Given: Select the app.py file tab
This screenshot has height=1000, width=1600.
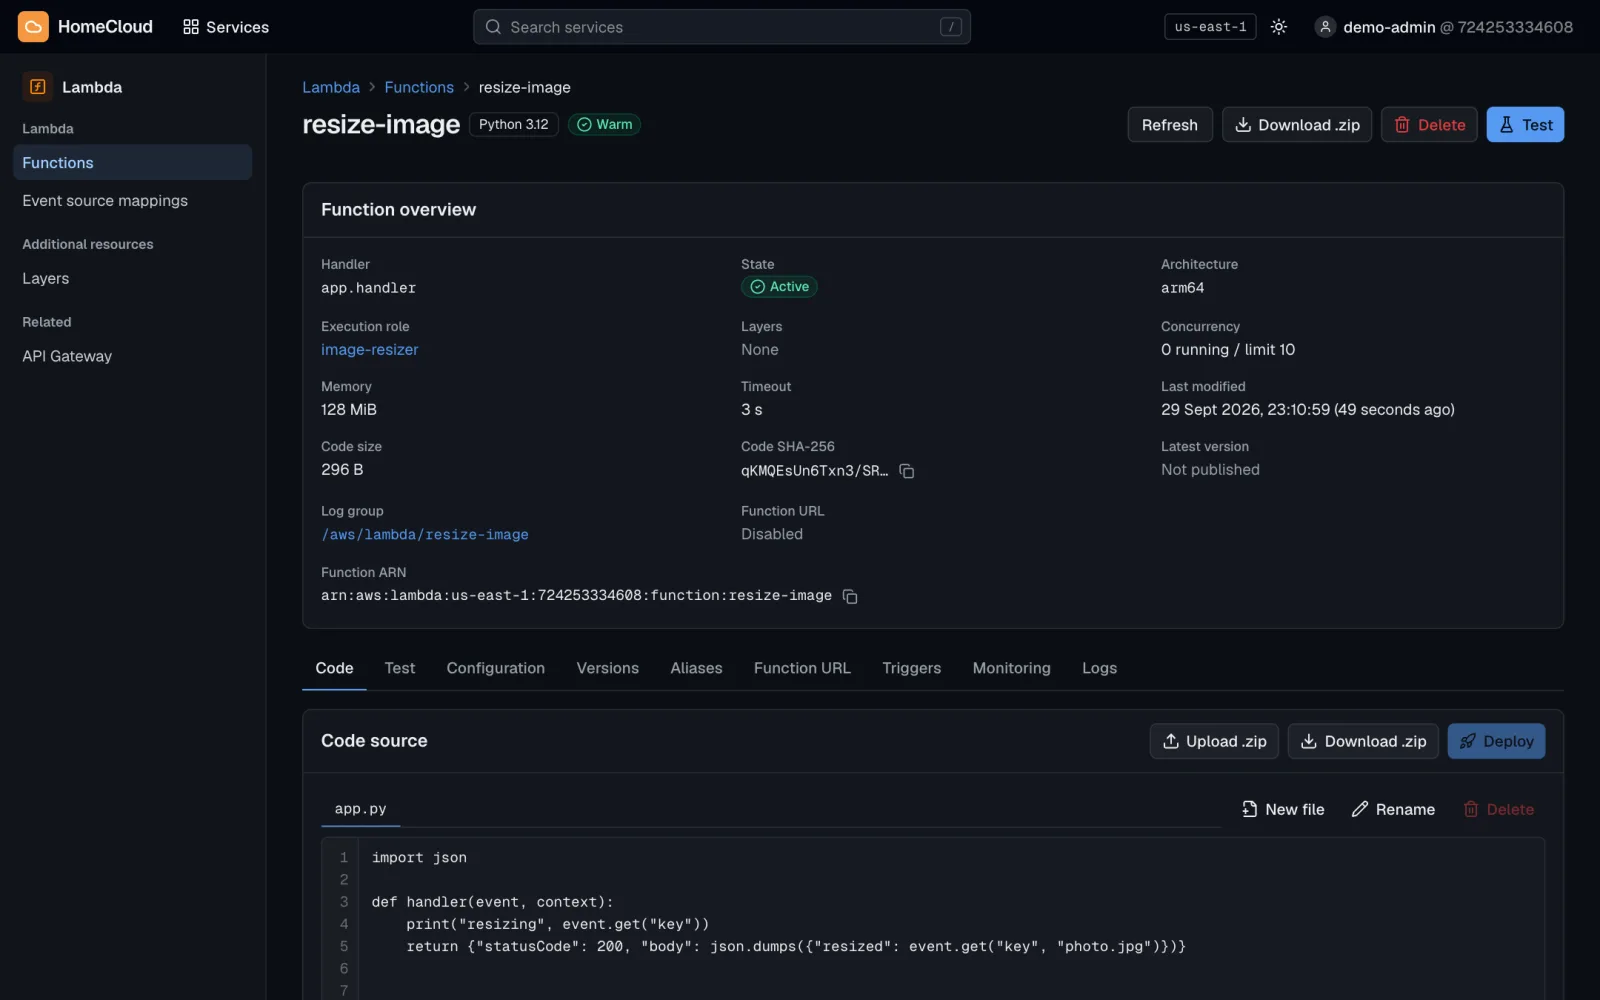Looking at the screenshot, I should tap(361, 809).
